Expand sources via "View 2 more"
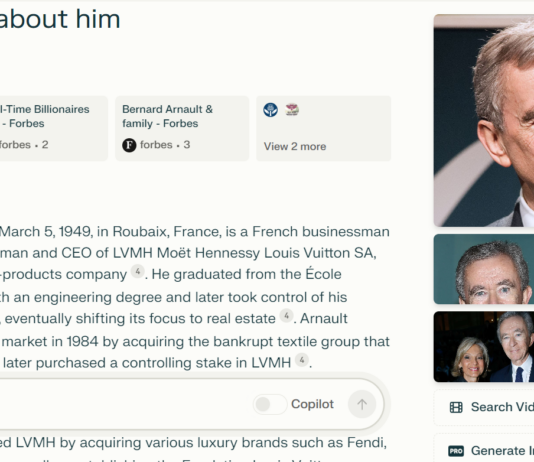 click(x=295, y=146)
